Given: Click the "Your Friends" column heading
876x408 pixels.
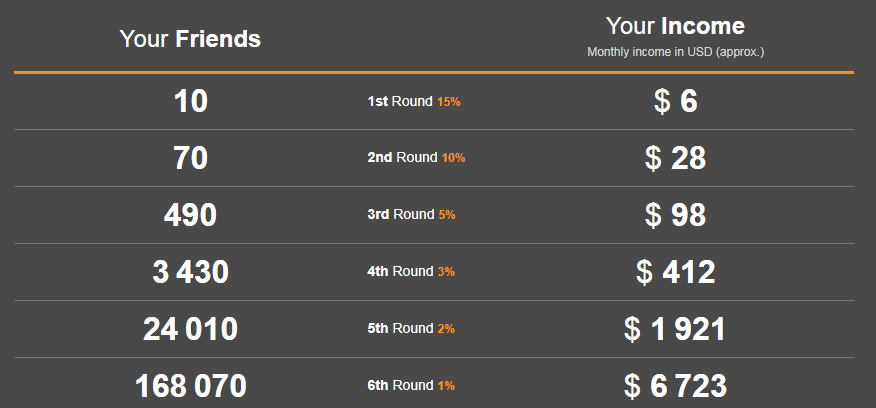Looking at the screenshot, I should [x=190, y=39].
